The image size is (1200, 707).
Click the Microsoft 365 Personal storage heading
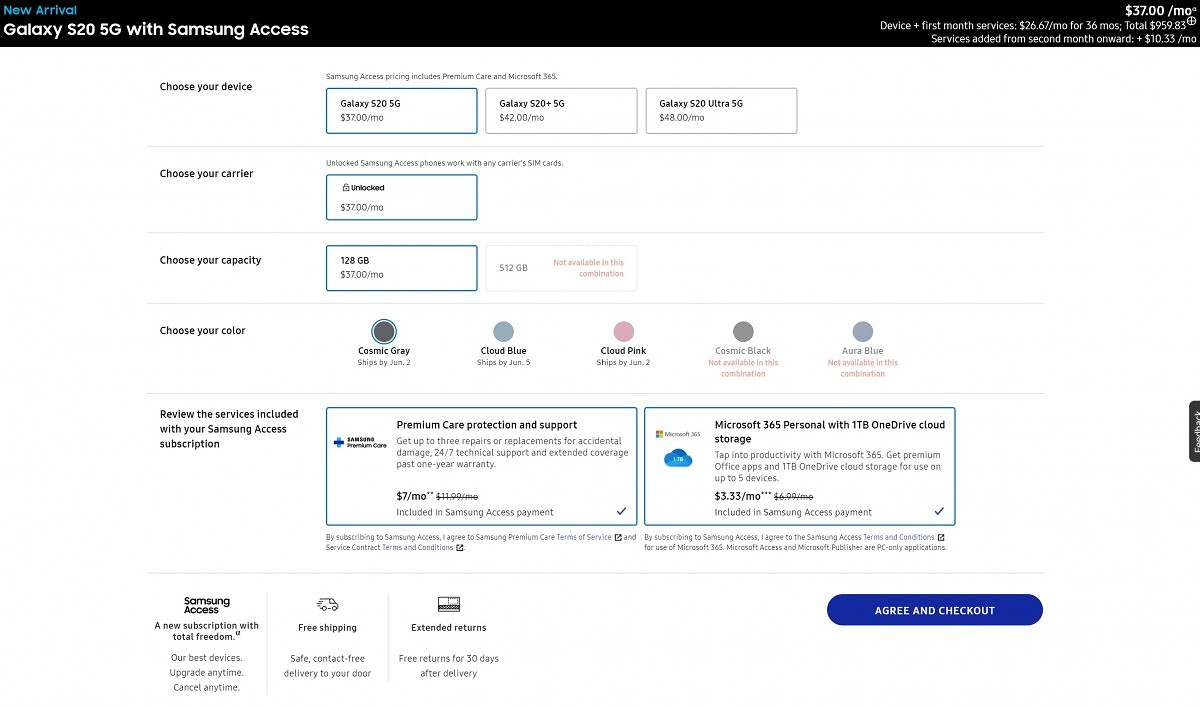pyautogui.click(x=830, y=431)
